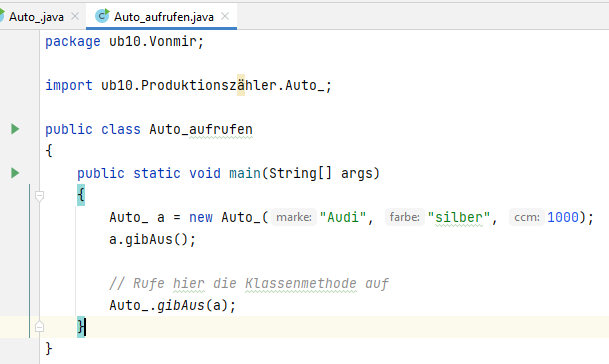609x364 pixels.
Task: Switch to the Auto_.java tab
Action: point(36,17)
